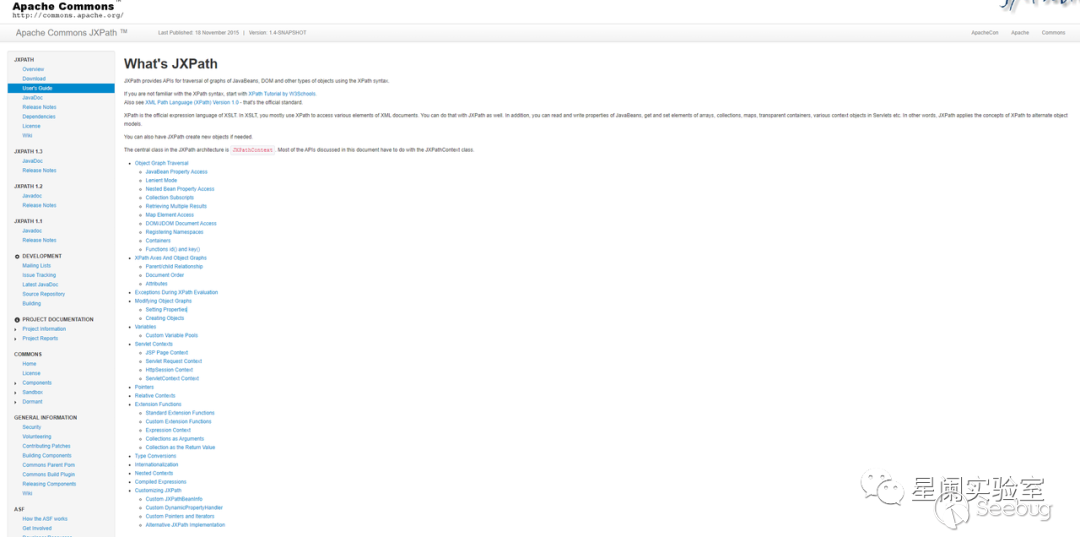
Task: Click the JXPathContext code reference
Action: tap(253, 149)
